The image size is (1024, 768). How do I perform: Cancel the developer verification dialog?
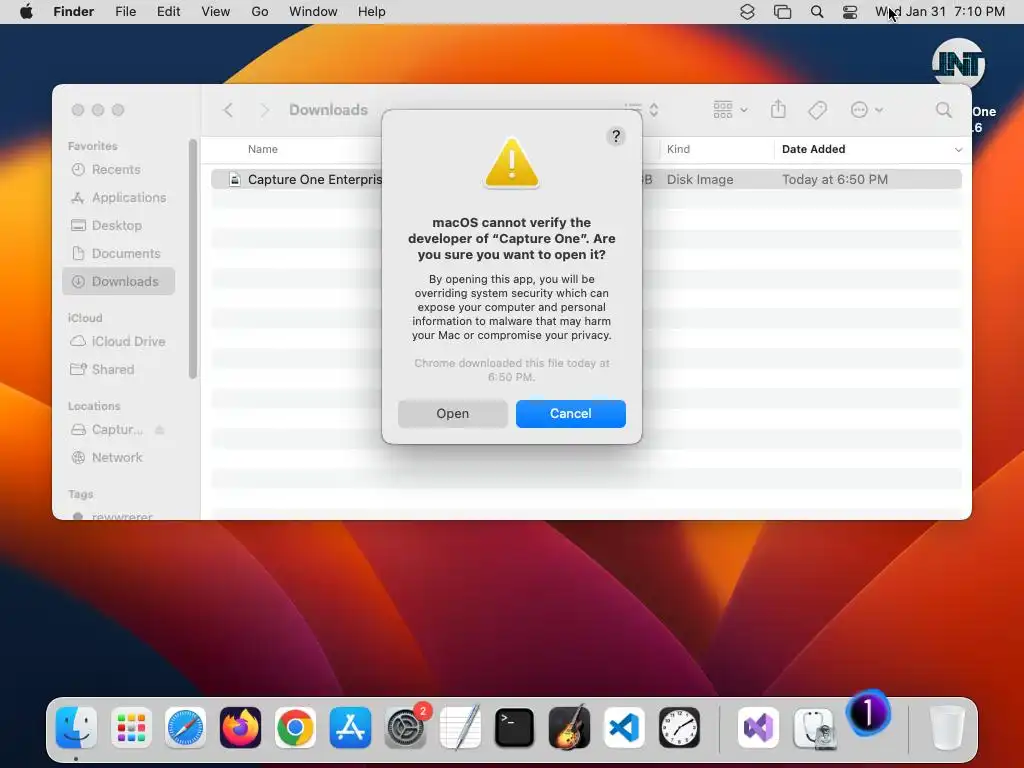571,413
